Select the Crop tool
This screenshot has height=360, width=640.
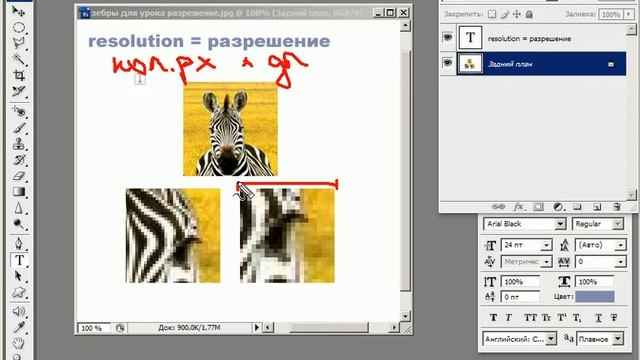point(18,75)
